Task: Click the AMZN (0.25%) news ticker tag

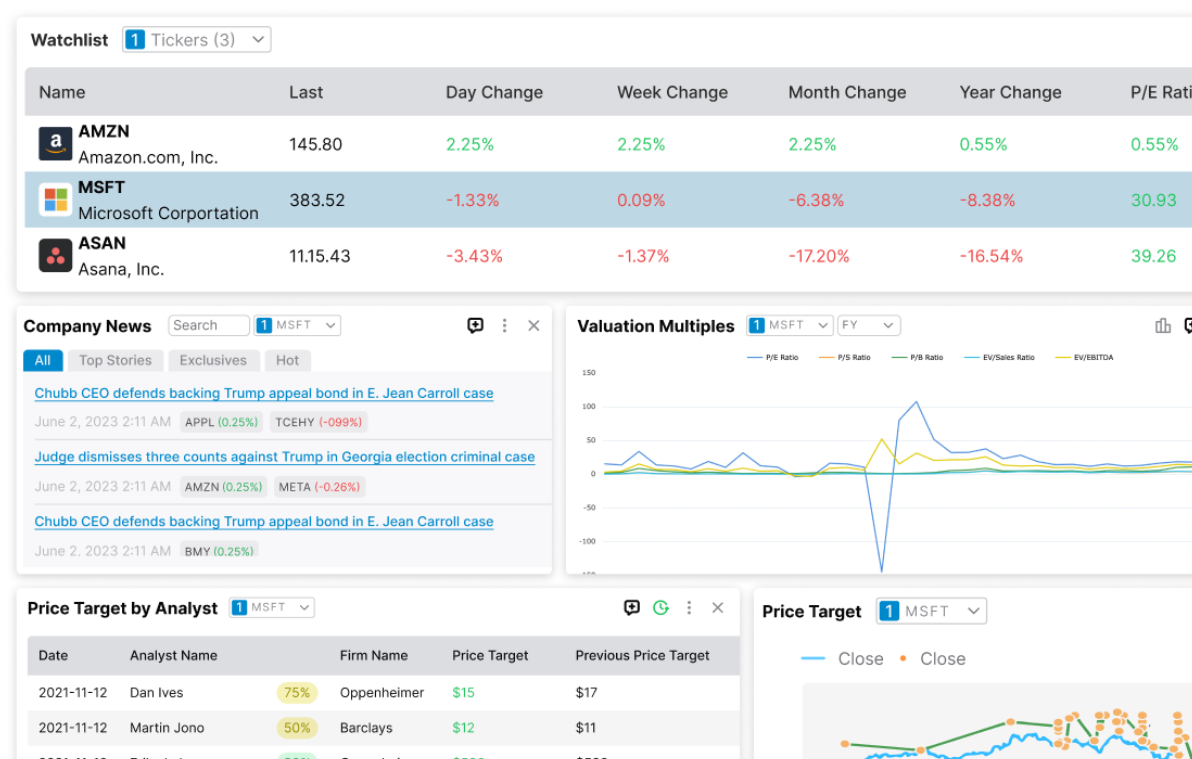Action: click(224, 487)
